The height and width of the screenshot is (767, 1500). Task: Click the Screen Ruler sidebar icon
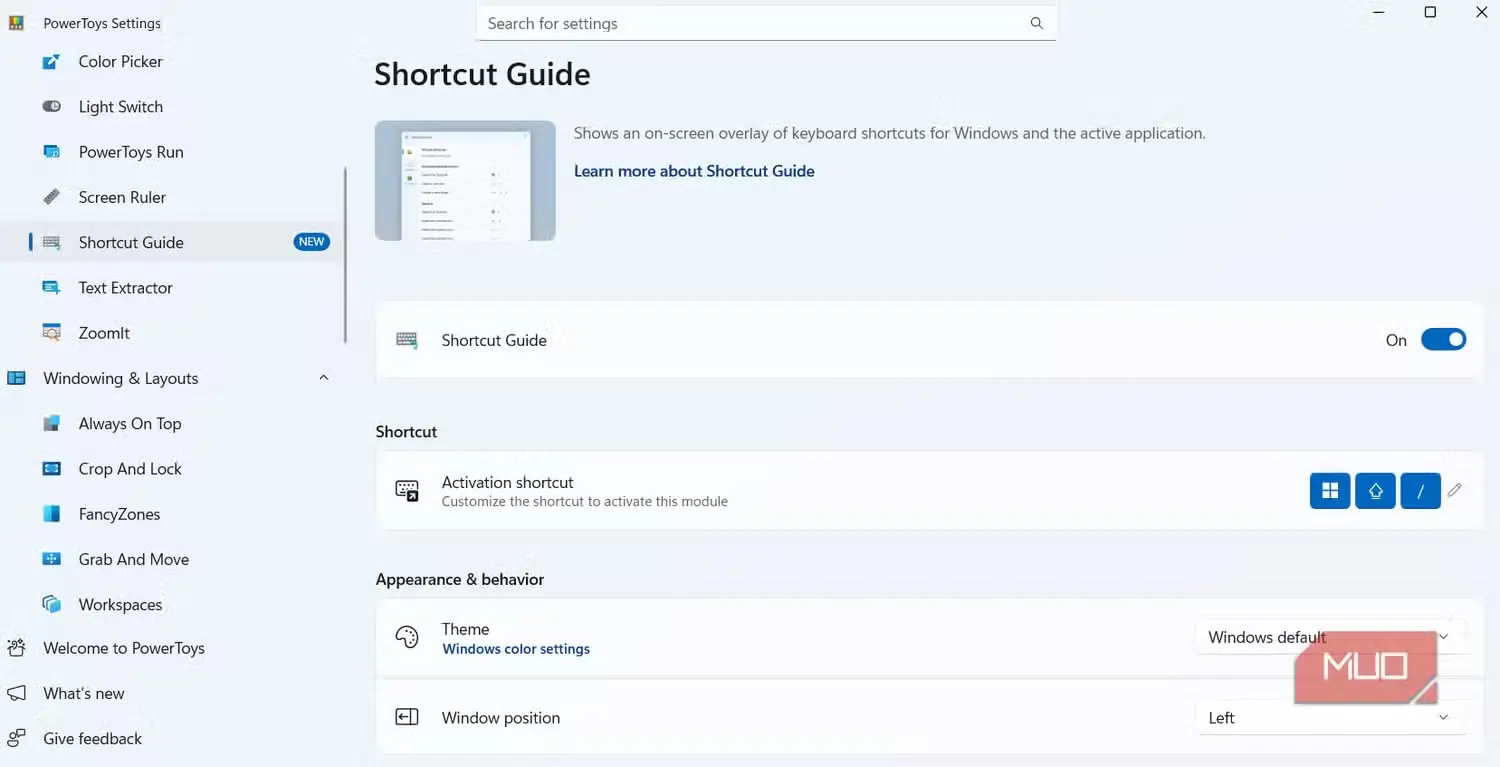(x=51, y=197)
